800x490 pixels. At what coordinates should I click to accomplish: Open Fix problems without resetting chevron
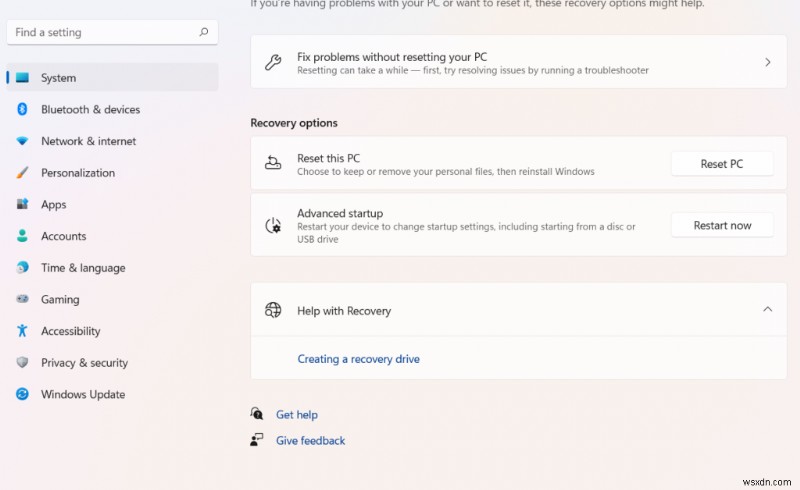[x=767, y=62]
